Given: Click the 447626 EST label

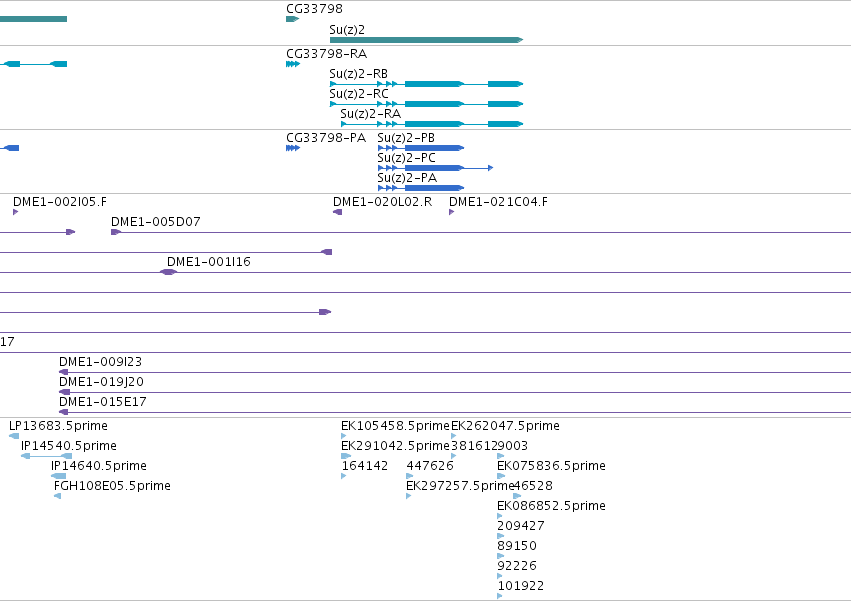Looking at the screenshot, I should [x=429, y=466].
